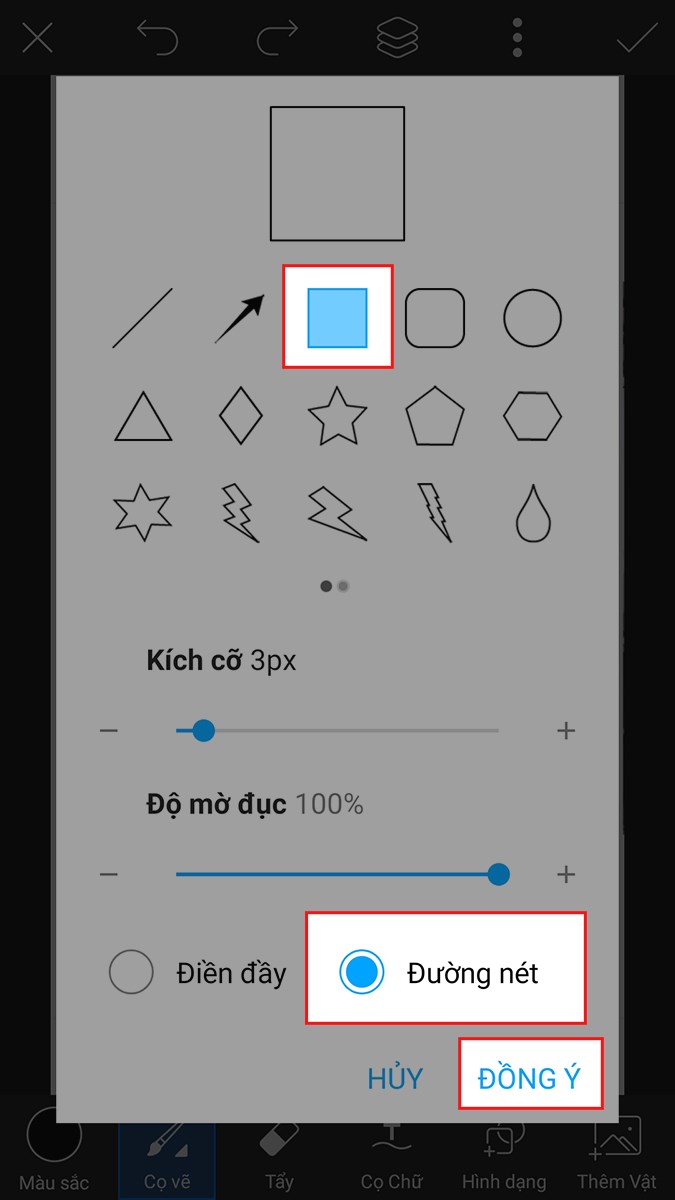Image resolution: width=675 pixels, height=1200 pixels.
Task: Click the HỦY cancel button
Action: point(395,1079)
